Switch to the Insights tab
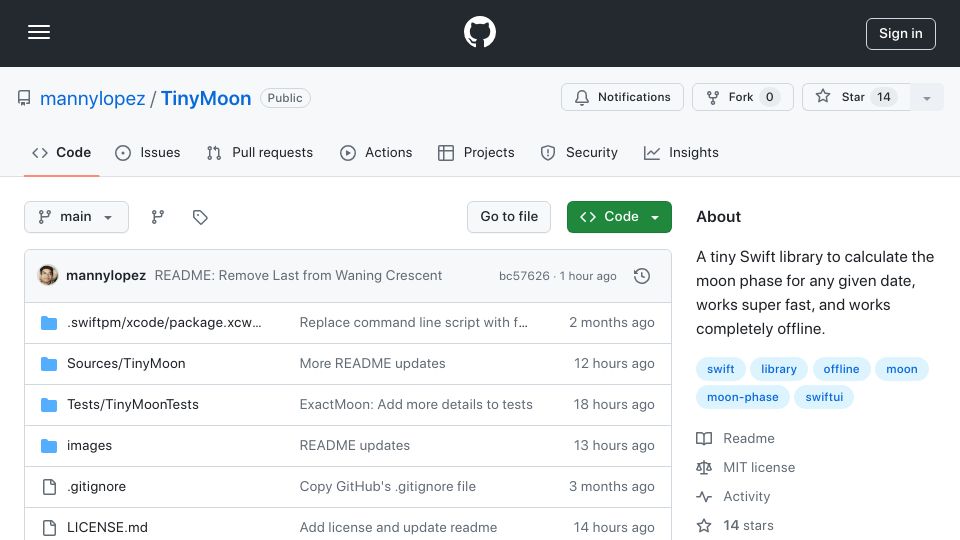This screenshot has height=540, width=960. (x=681, y=152)
